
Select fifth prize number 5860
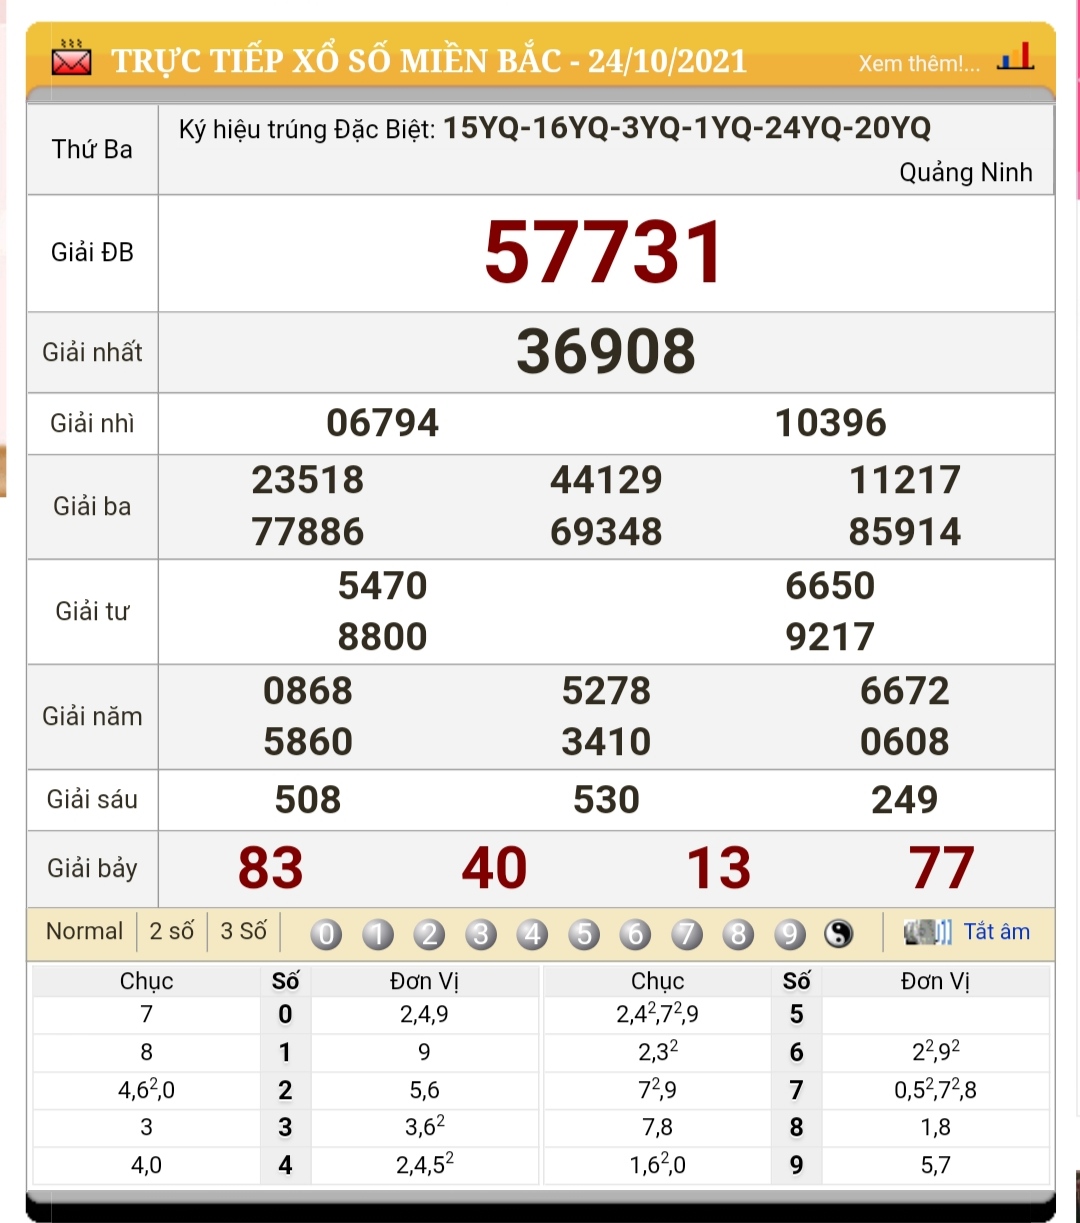(x=307, y=742)
